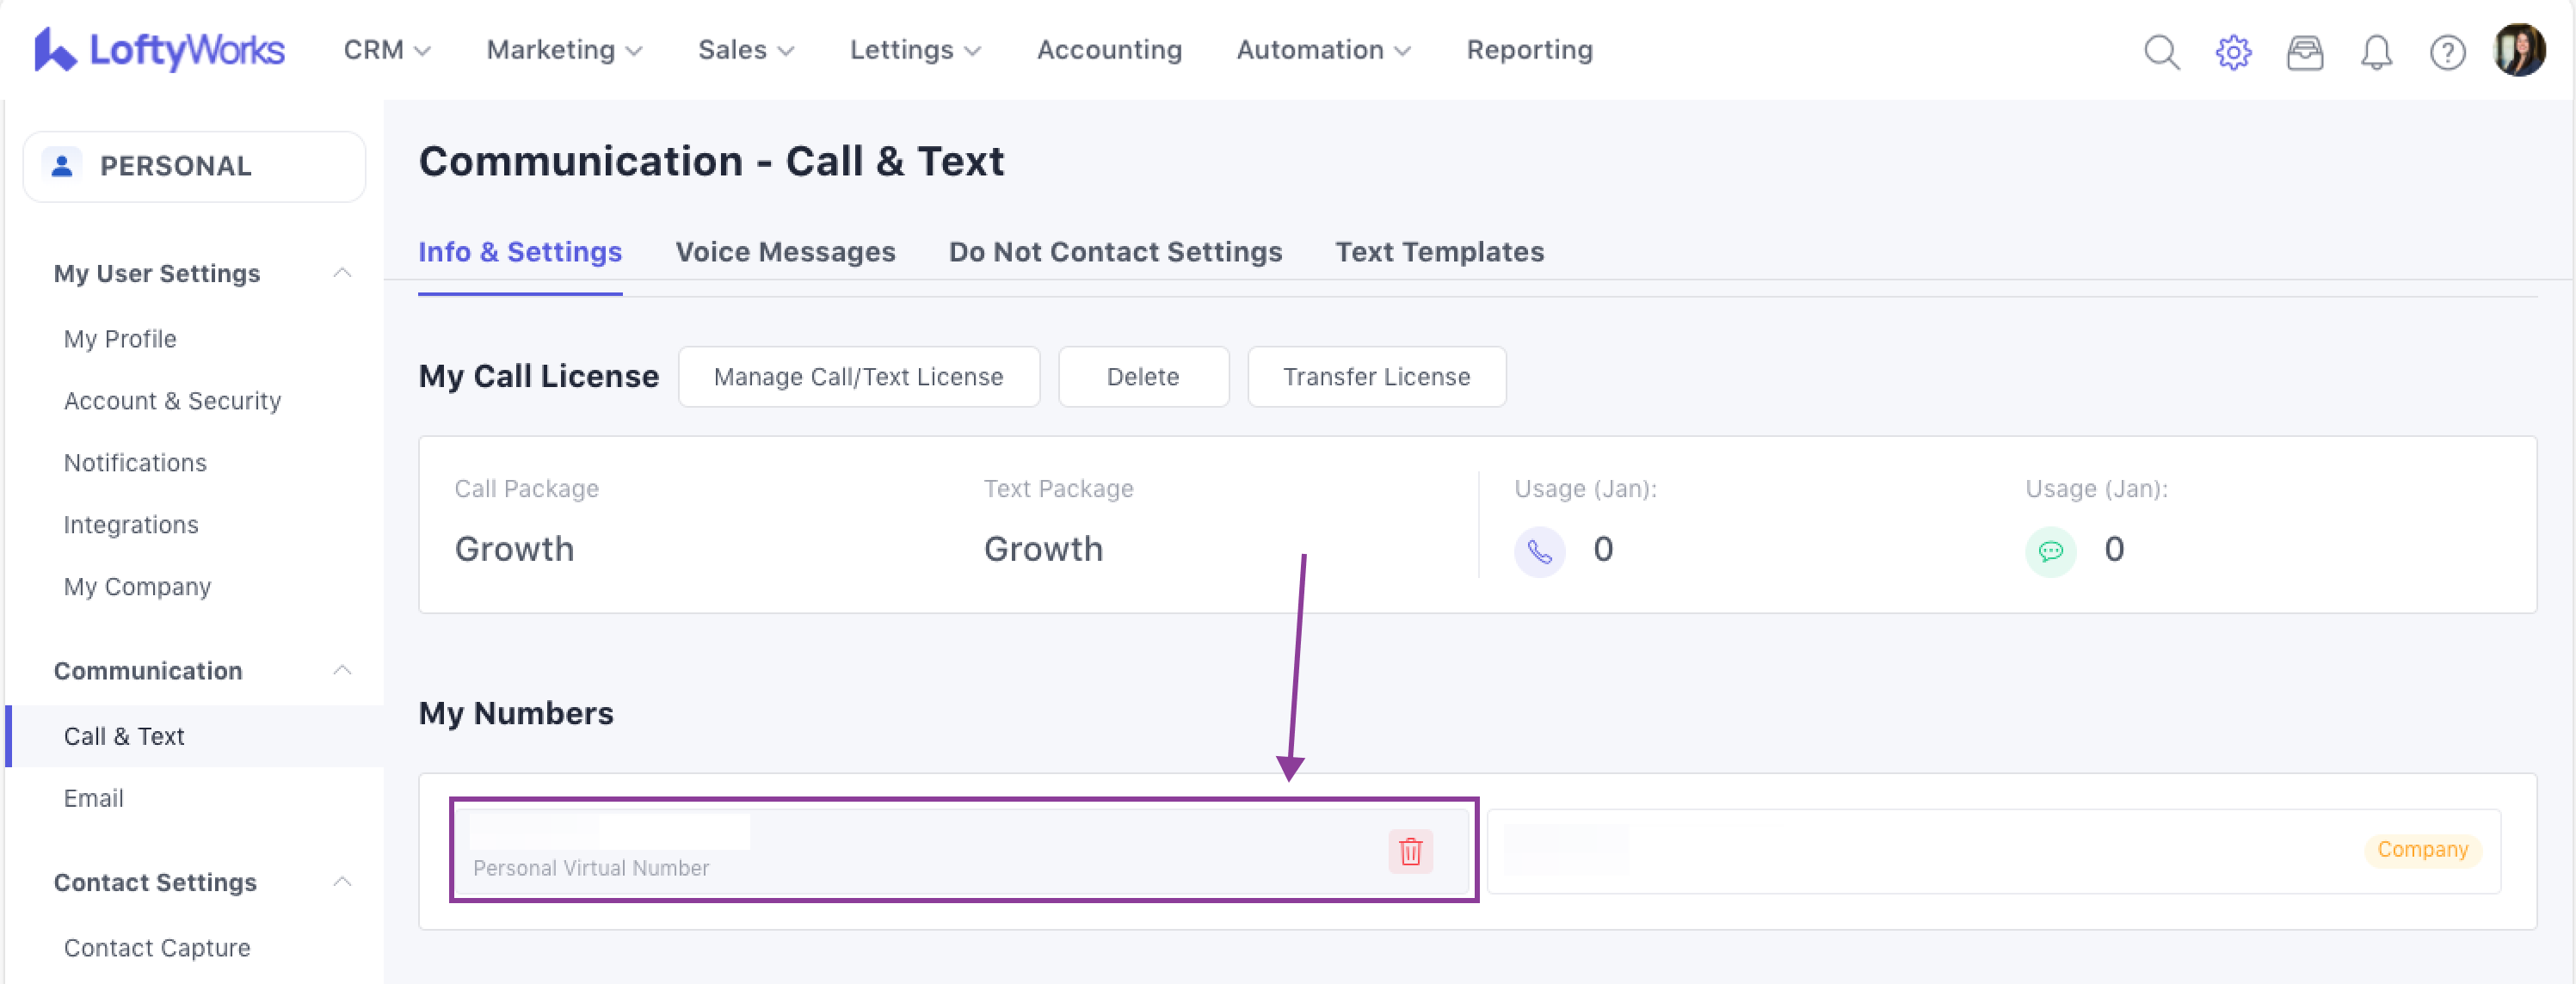Open the Marketing dropdown menu
2576x984 pixels.
[x=564, y=49]
